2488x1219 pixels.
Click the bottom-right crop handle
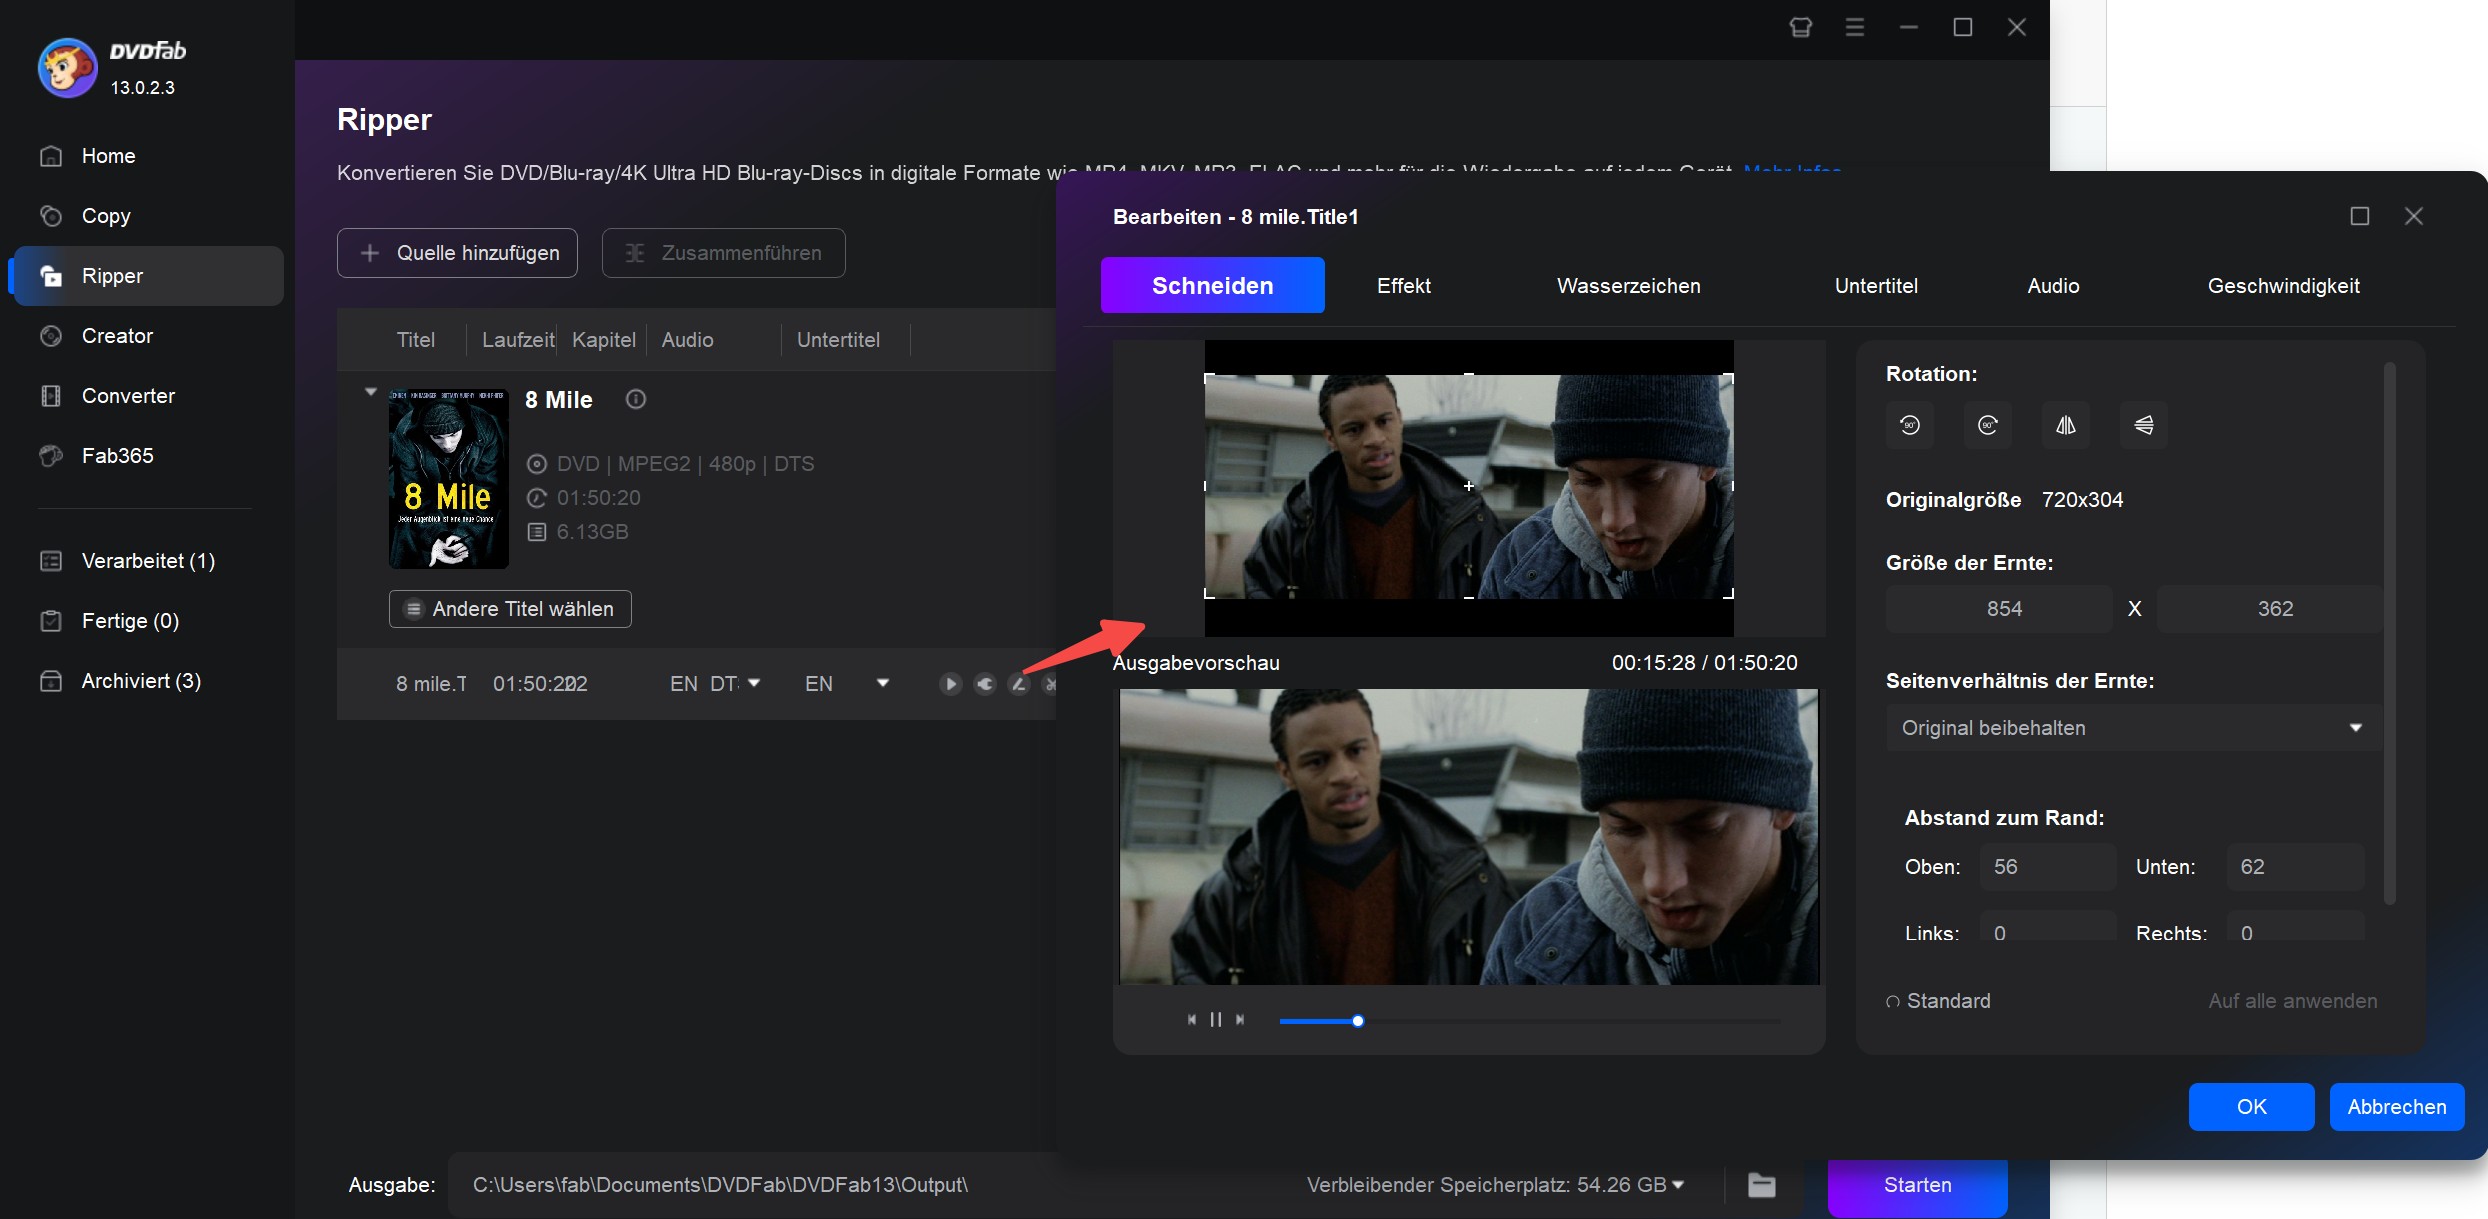[1729, 594]
